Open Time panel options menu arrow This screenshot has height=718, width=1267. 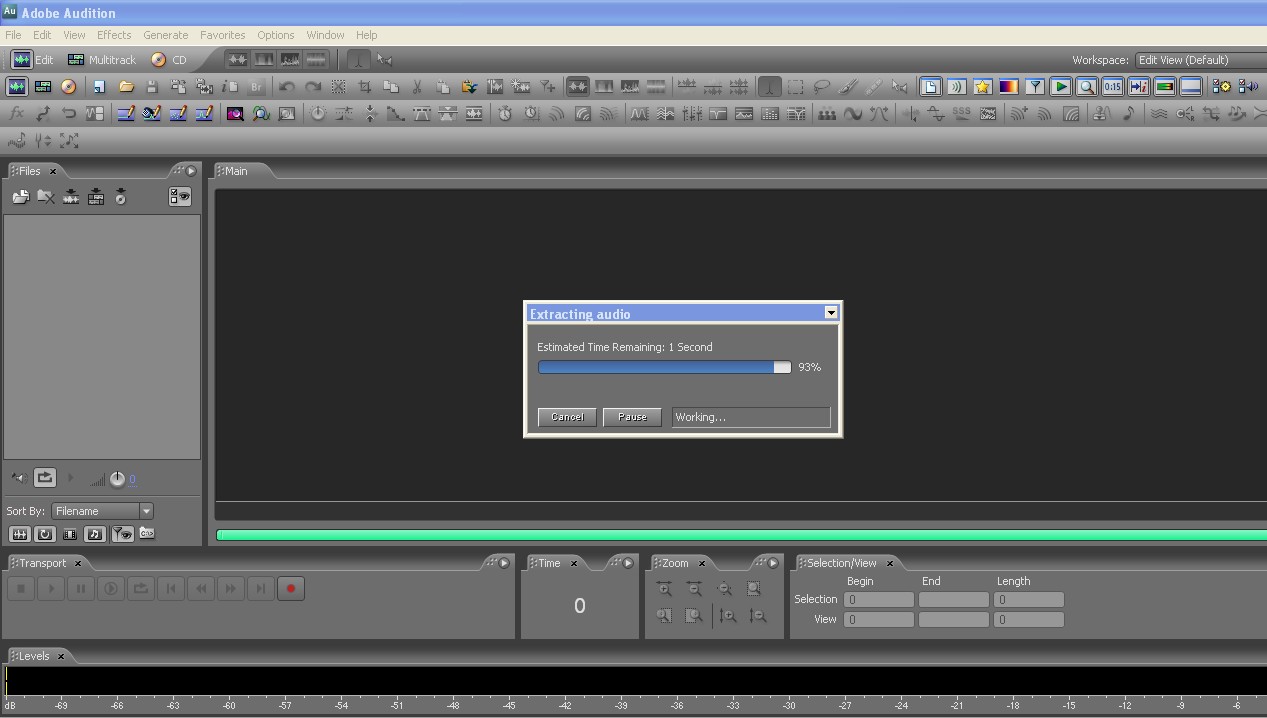click(x=628, y=563)
